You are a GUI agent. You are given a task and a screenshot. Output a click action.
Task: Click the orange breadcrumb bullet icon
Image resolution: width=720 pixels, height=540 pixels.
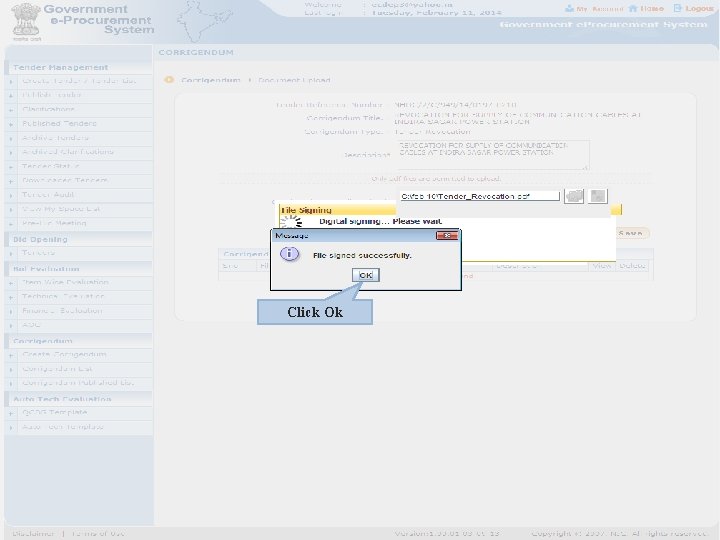click(169, 79)
